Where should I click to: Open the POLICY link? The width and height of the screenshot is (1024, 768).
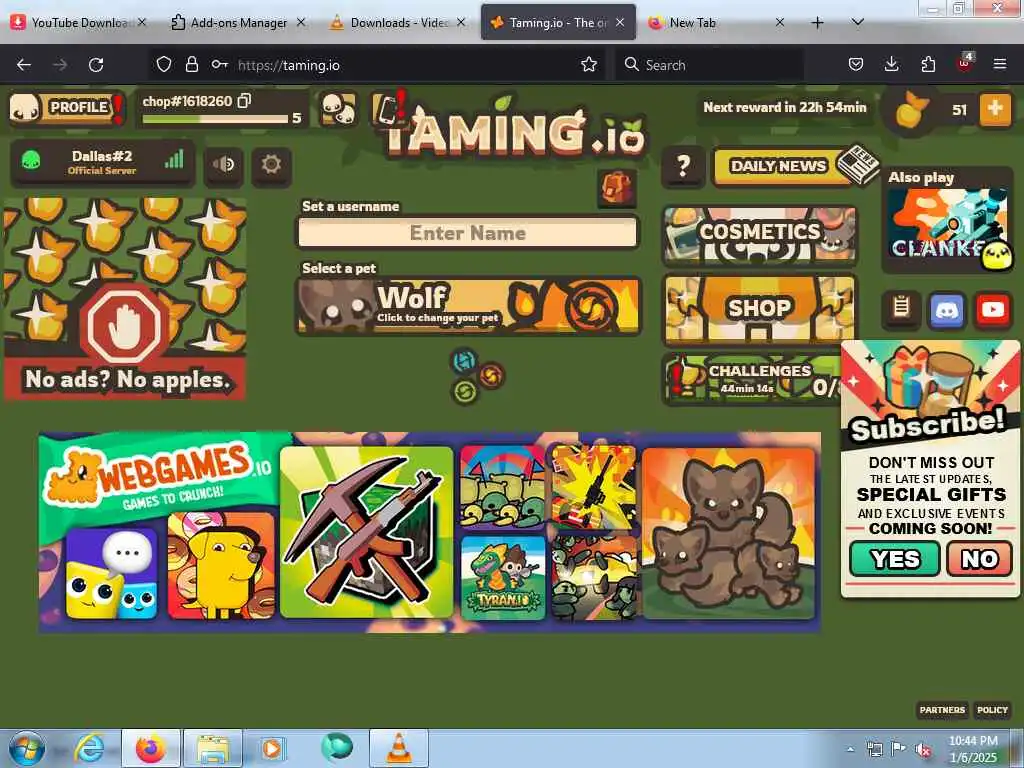992,710
